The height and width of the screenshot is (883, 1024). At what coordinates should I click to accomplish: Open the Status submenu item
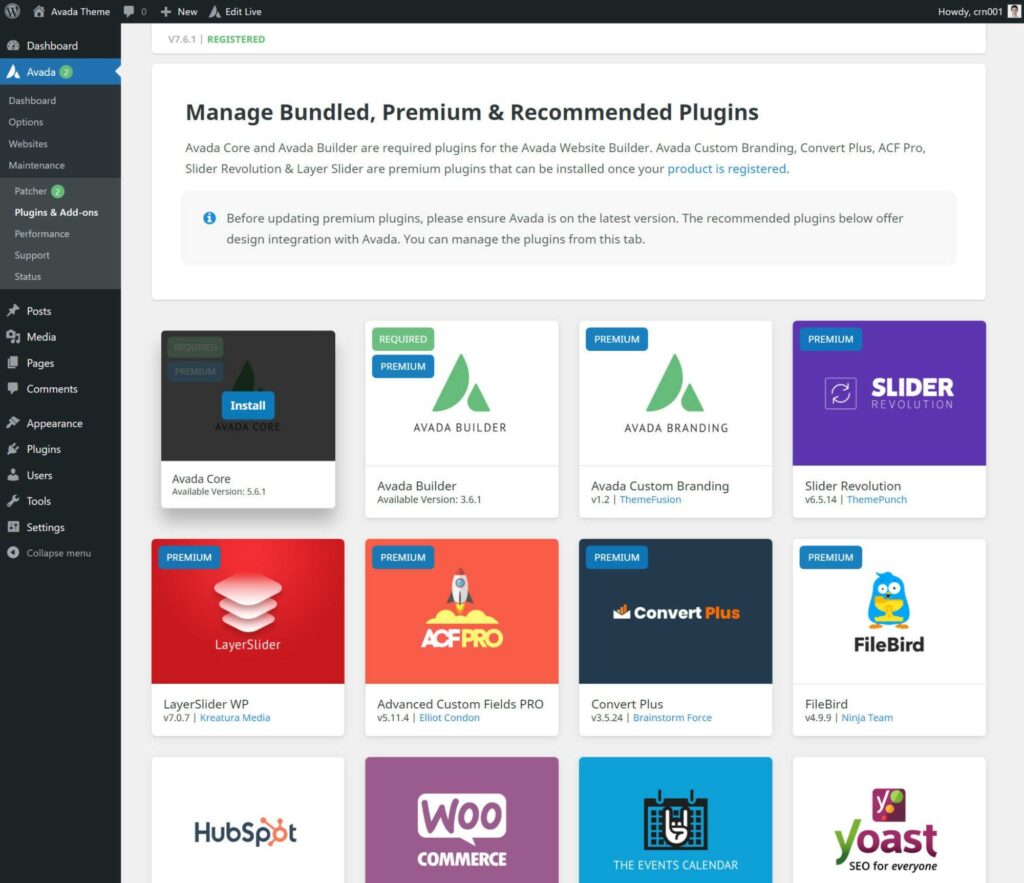click(27, 277)
